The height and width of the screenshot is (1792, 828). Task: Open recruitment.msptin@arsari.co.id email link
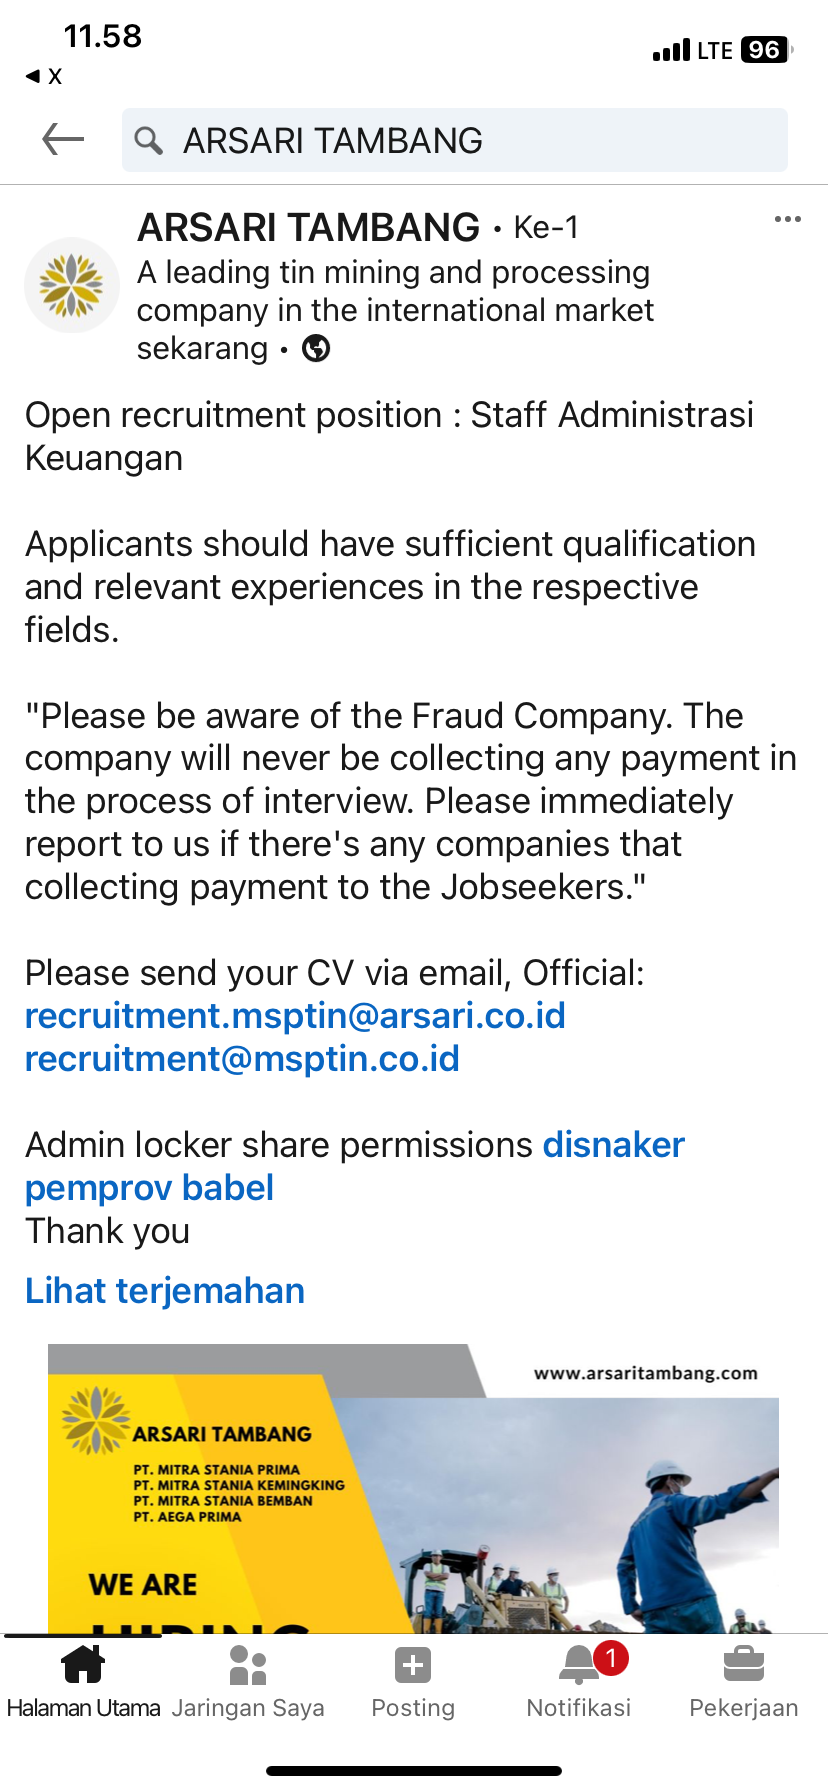[x=295, y=1016]
